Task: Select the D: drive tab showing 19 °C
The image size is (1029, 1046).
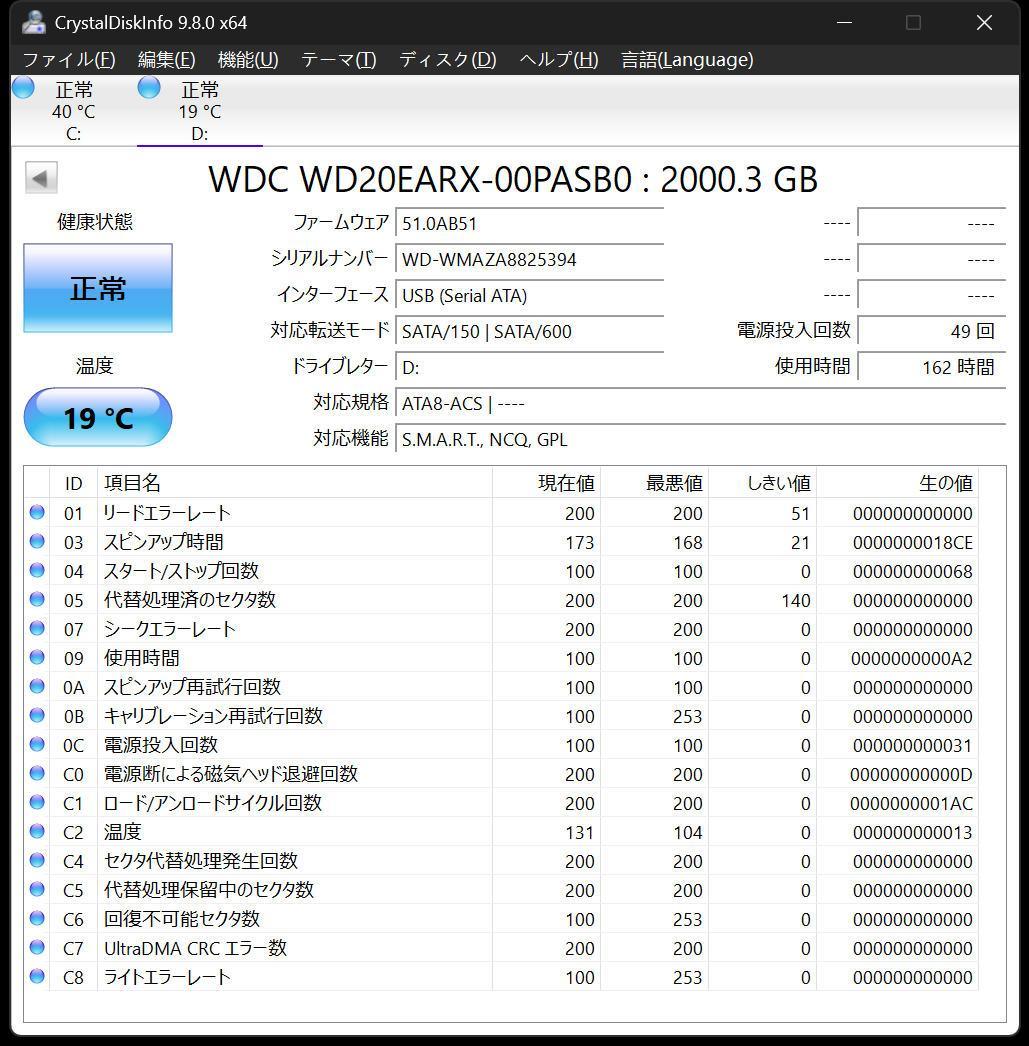Action: click(199, 111)
